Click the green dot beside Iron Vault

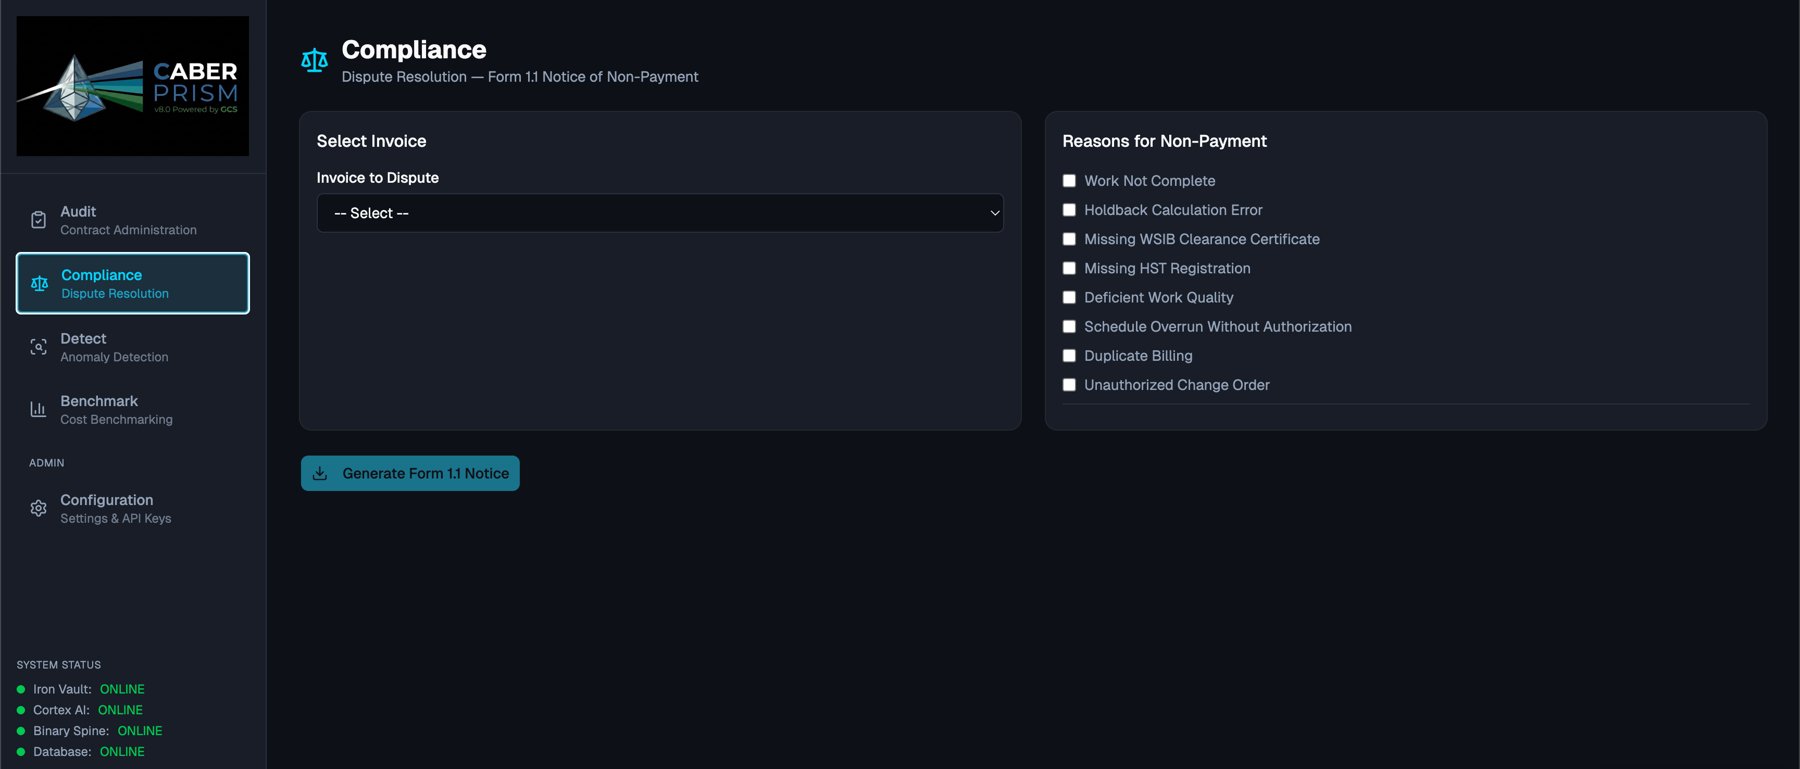tap(21, 689)
